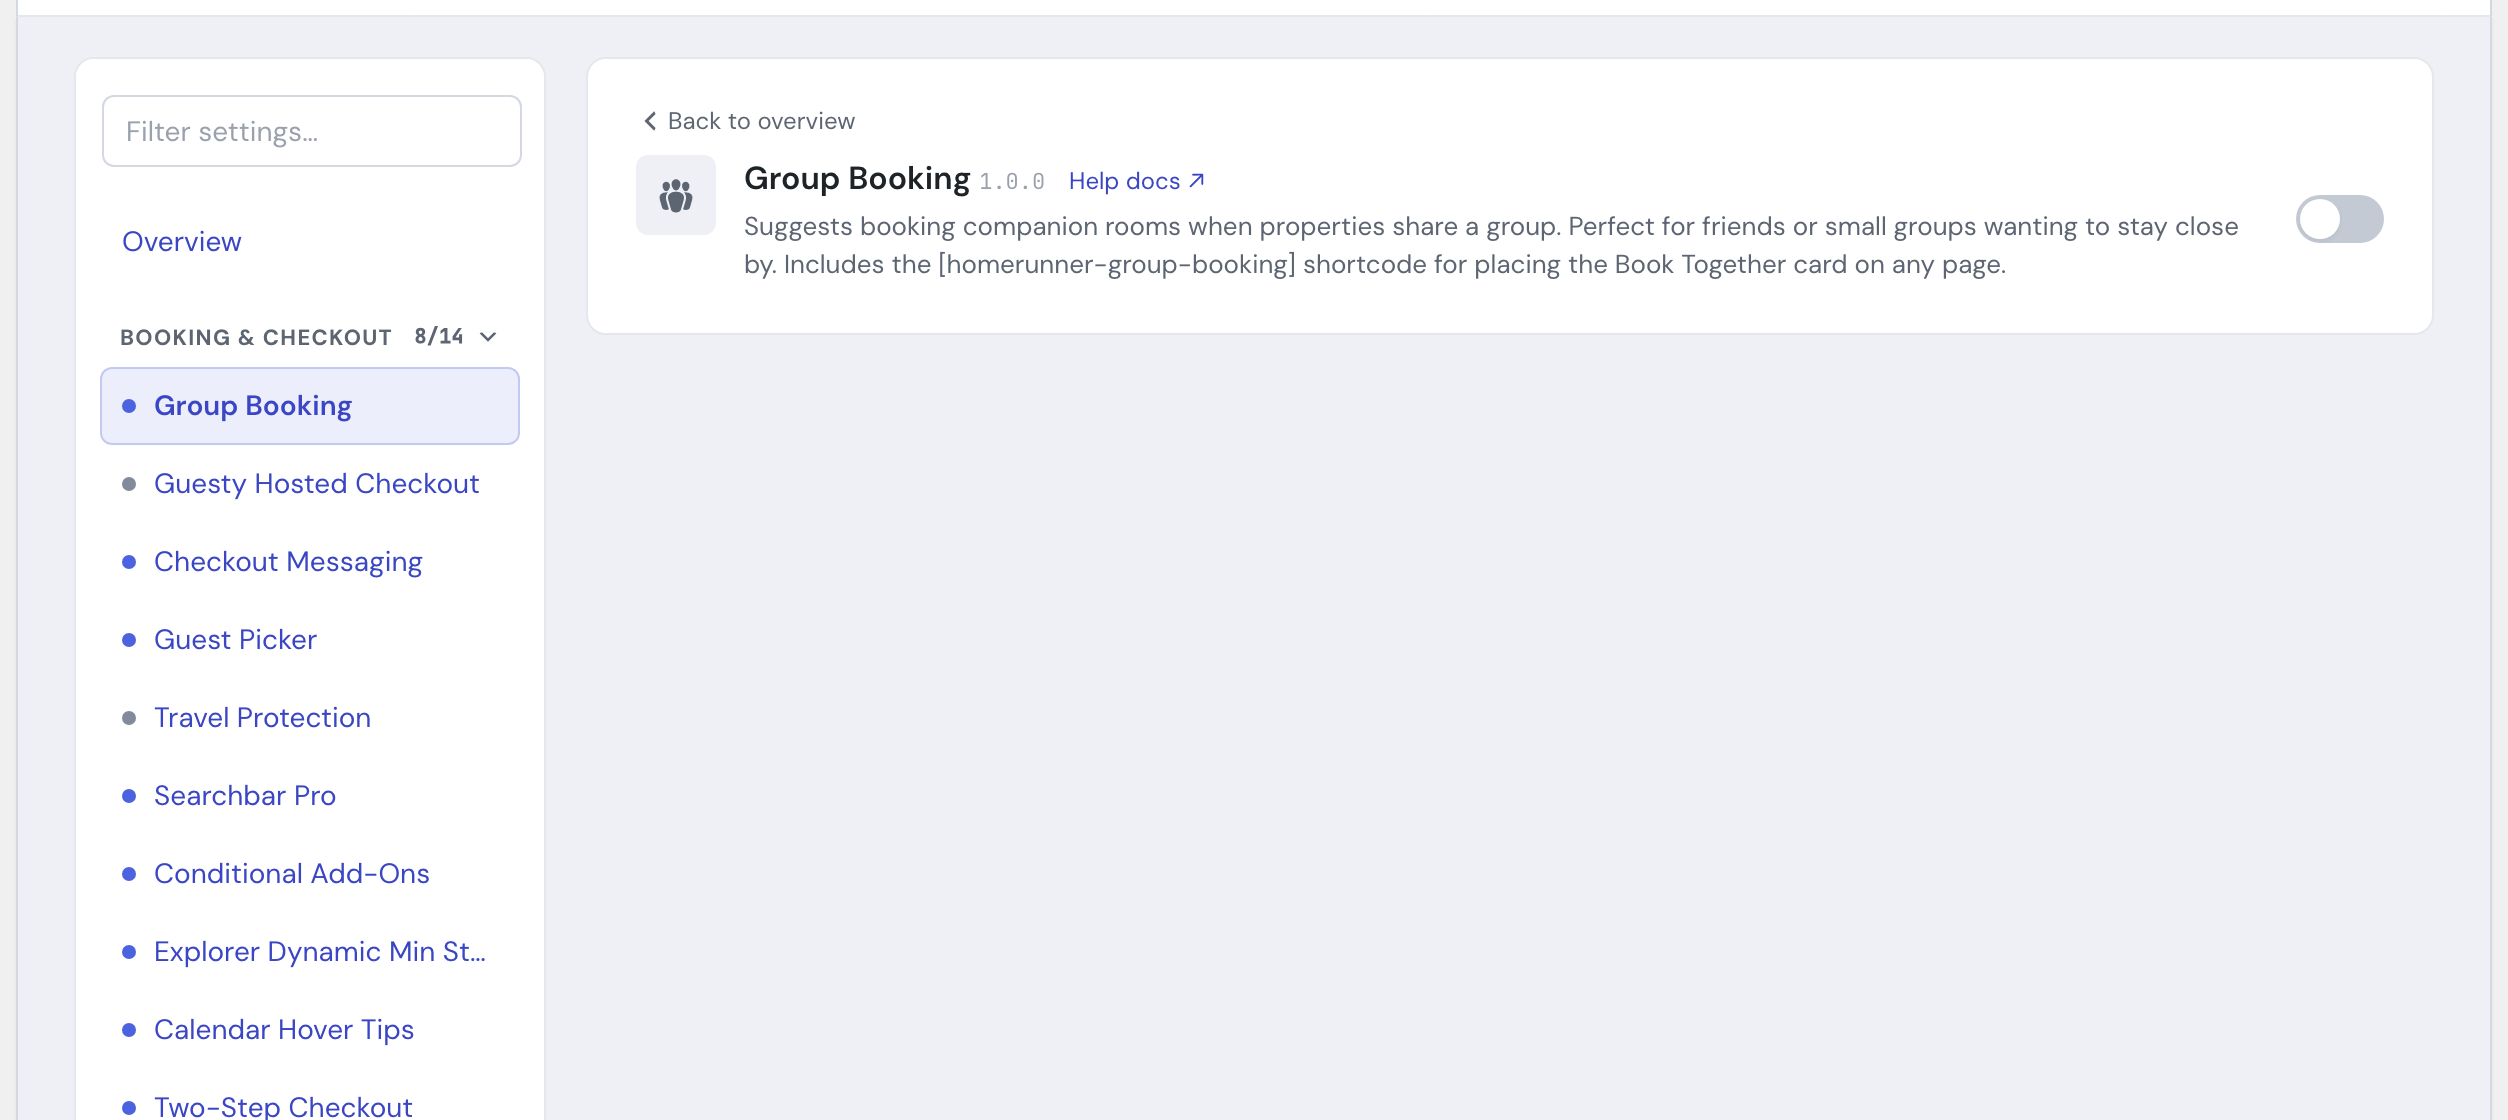
Task: Click the external-link arrow next to Help docs
Action: [1197, 181]
